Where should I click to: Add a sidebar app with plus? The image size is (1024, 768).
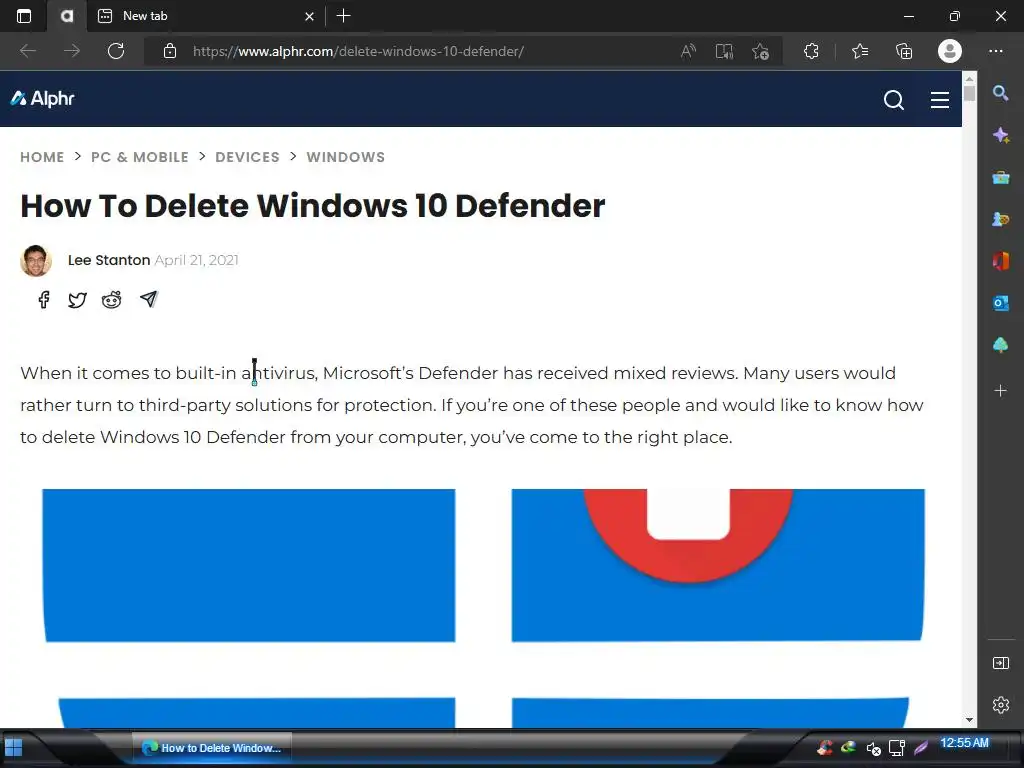[x=1000, y=391]
